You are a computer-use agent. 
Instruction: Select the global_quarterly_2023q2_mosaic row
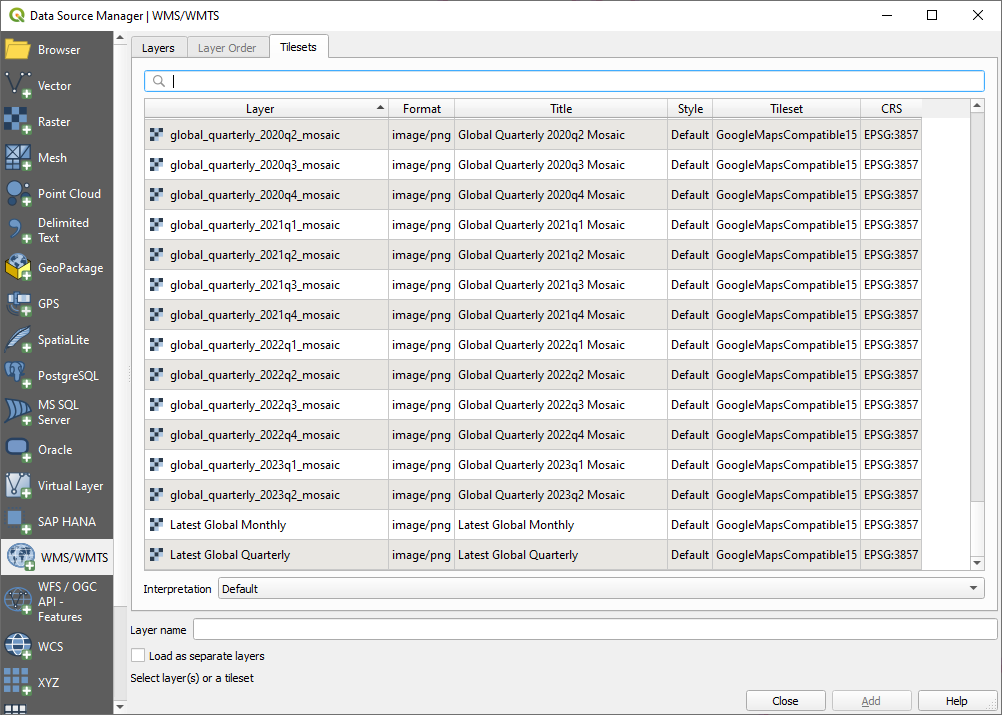tap(533, 495)
